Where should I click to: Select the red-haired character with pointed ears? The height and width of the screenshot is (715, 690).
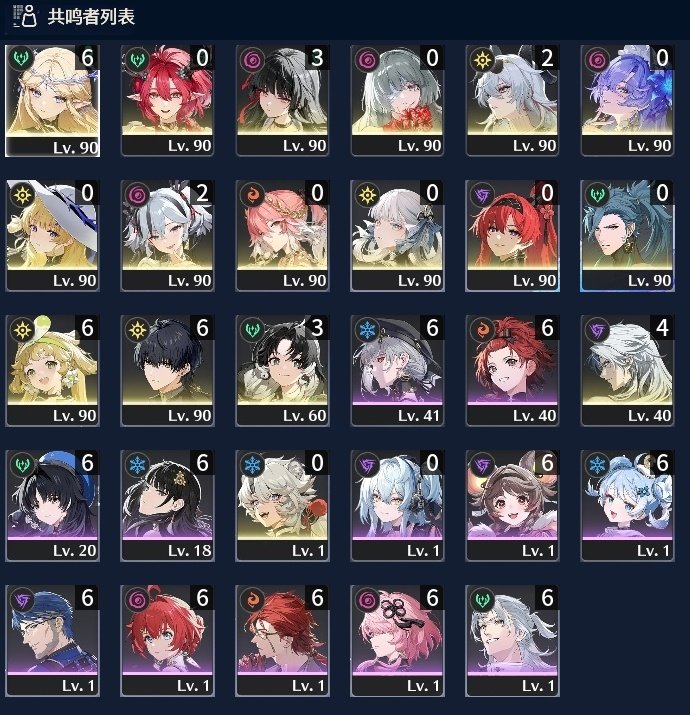(x=167, y=101)
